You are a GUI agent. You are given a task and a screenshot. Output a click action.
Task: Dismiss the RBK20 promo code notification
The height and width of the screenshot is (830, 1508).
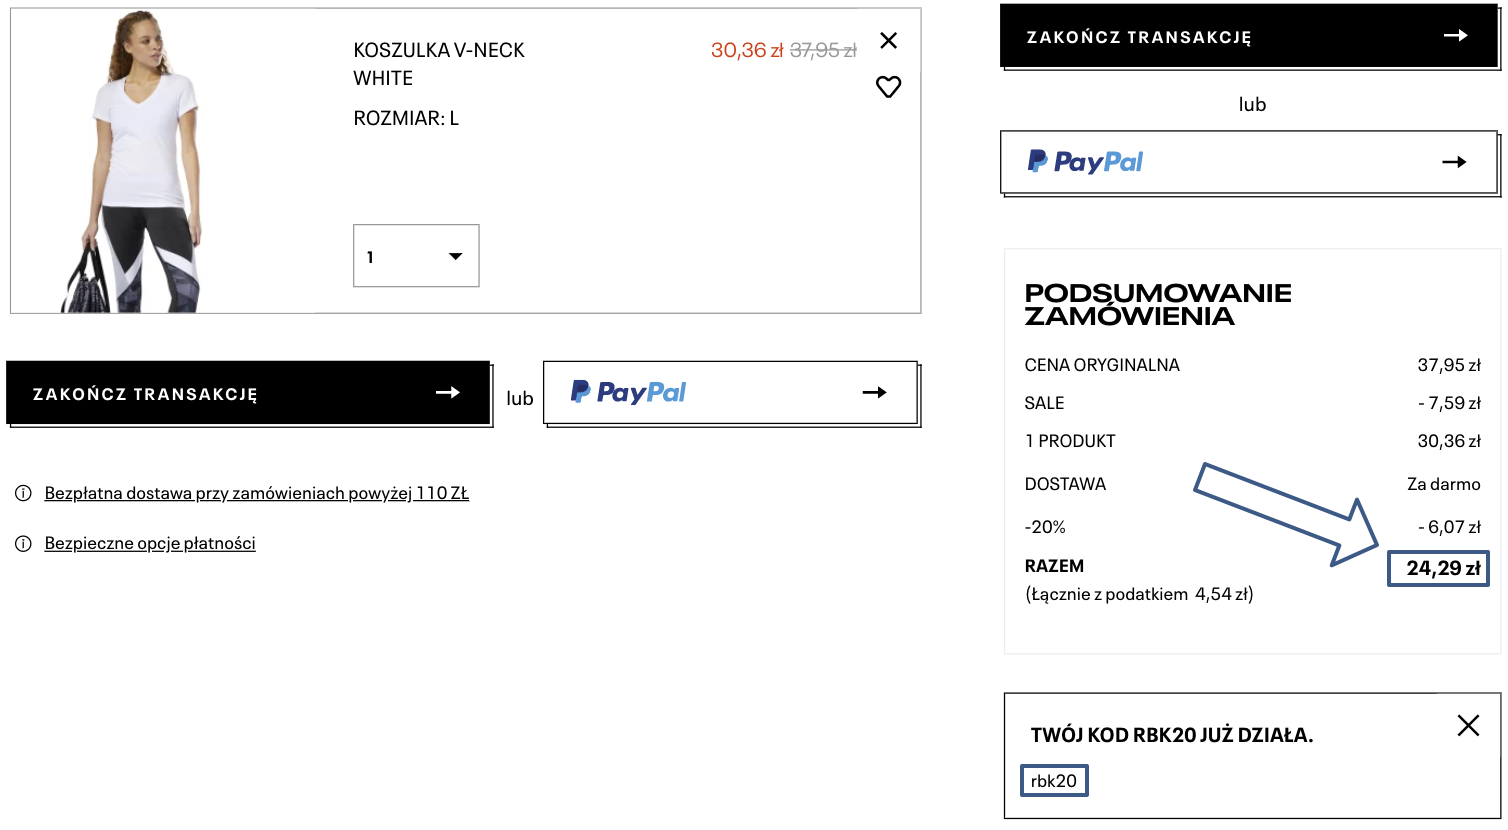(1468, 725)
